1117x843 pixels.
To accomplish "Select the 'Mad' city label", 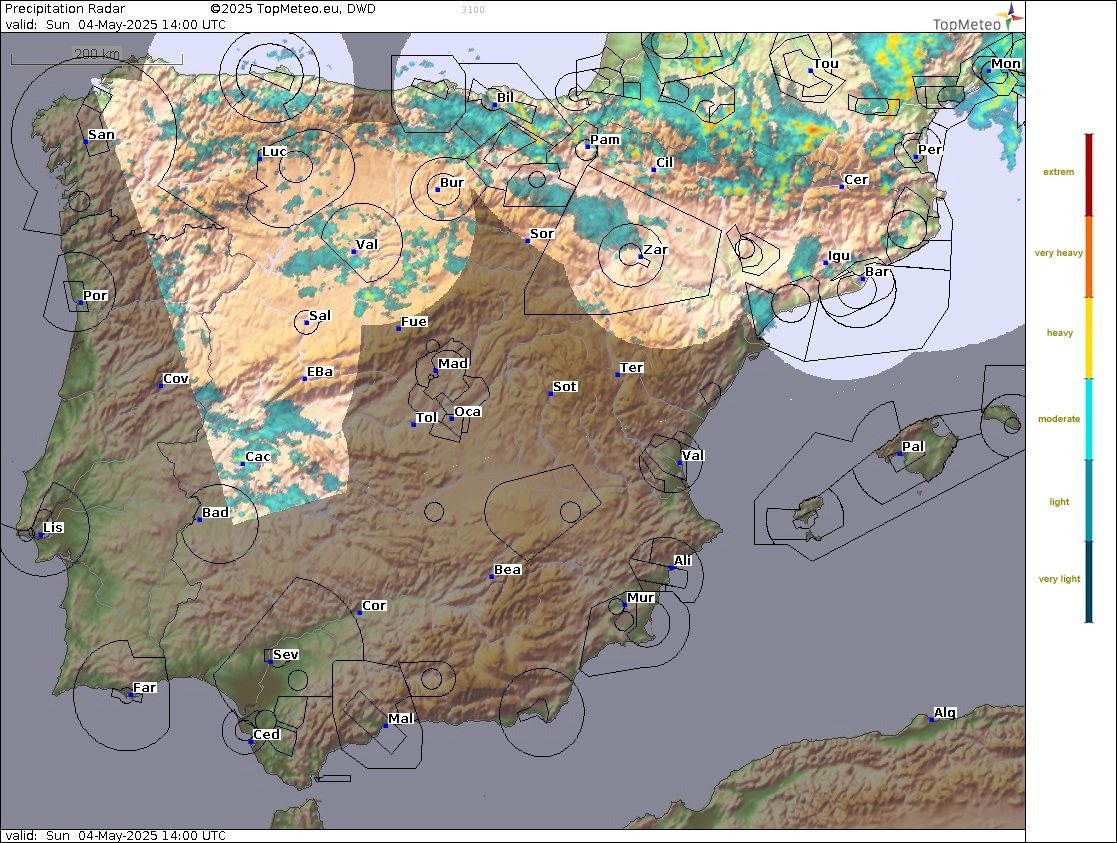I will click(x=452, y=363).
